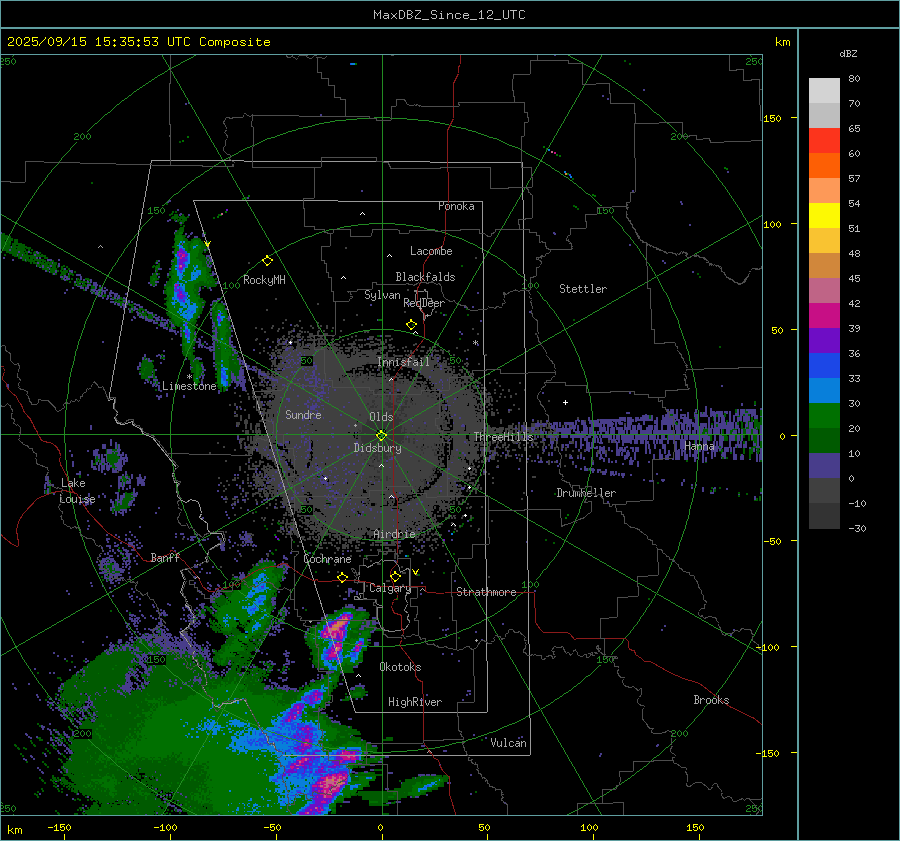Click the 80 value on dBZ legend
This screenshot has height=841, width=900.
(x=854, y=79)
